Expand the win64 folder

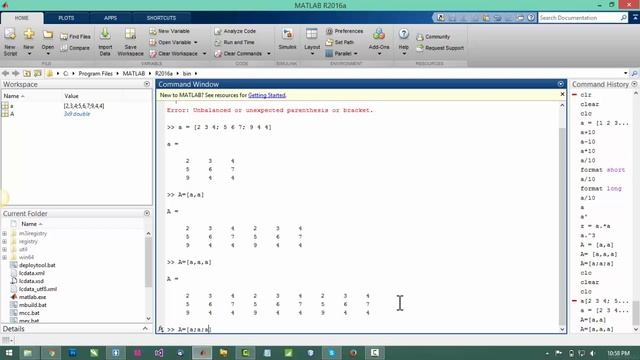4,257
